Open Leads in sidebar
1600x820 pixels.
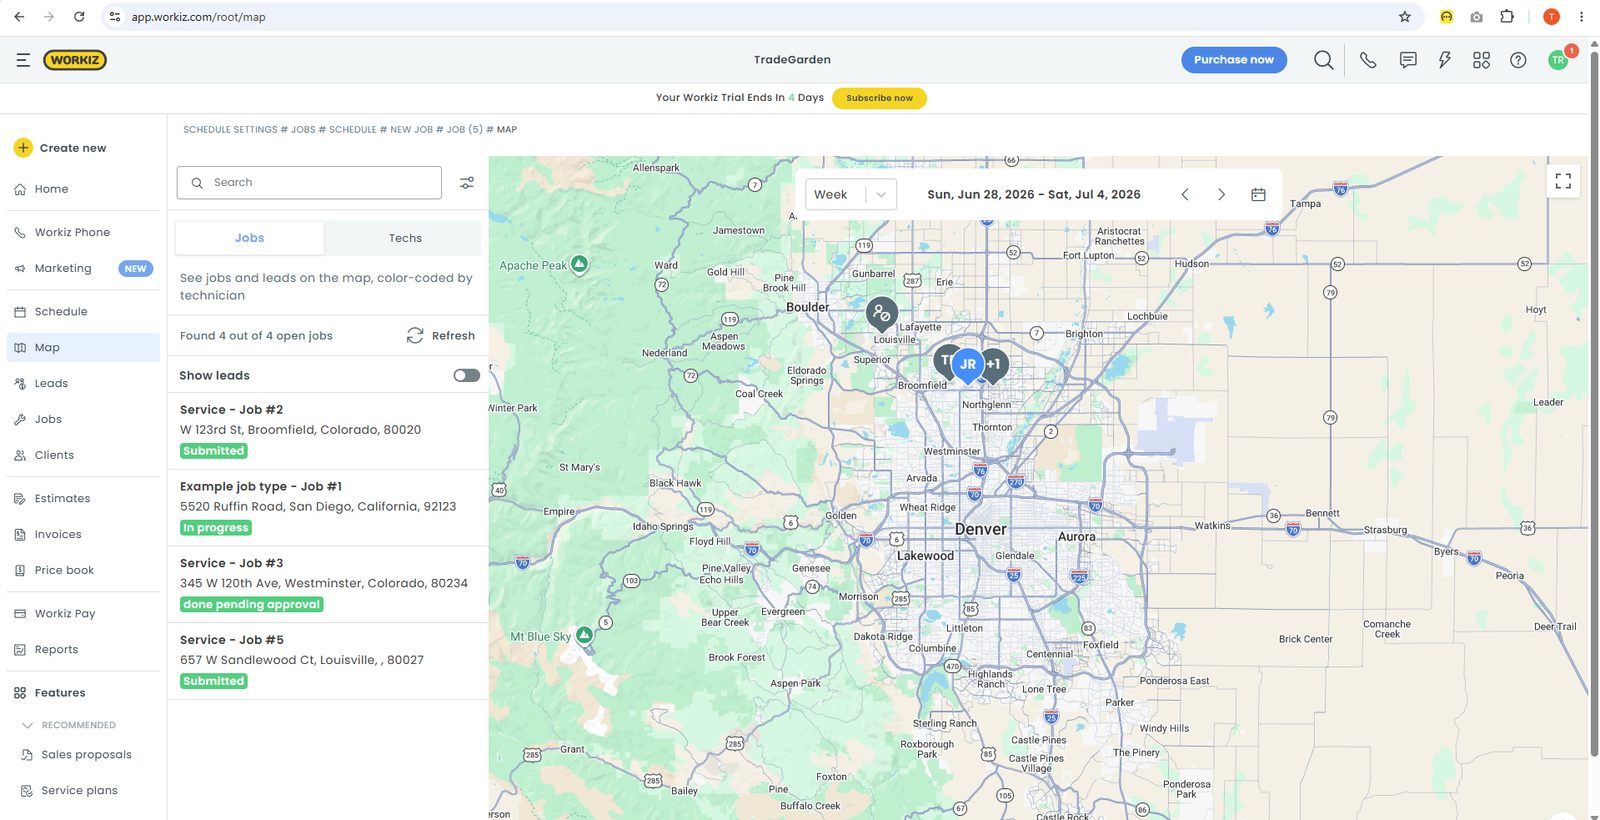[83, 384]
